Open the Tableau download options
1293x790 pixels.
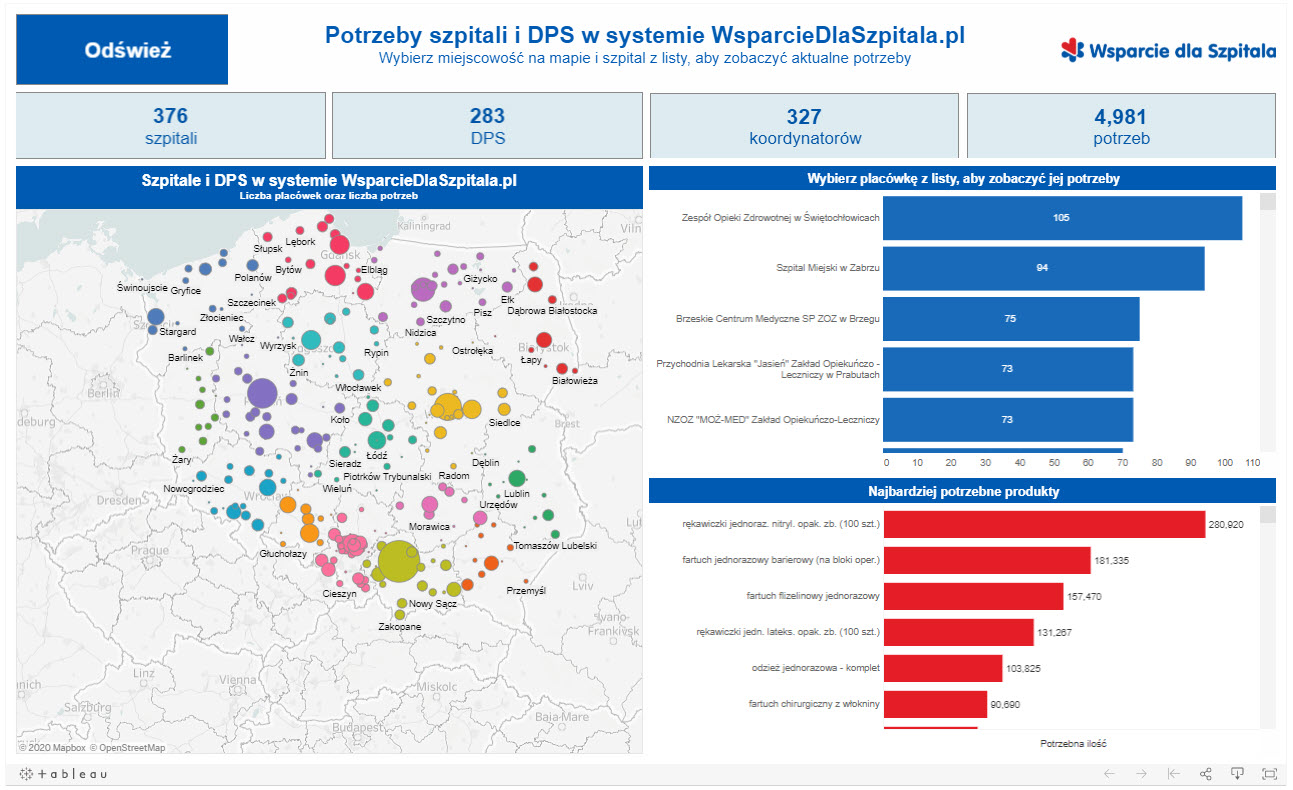tap(1237, 774)
